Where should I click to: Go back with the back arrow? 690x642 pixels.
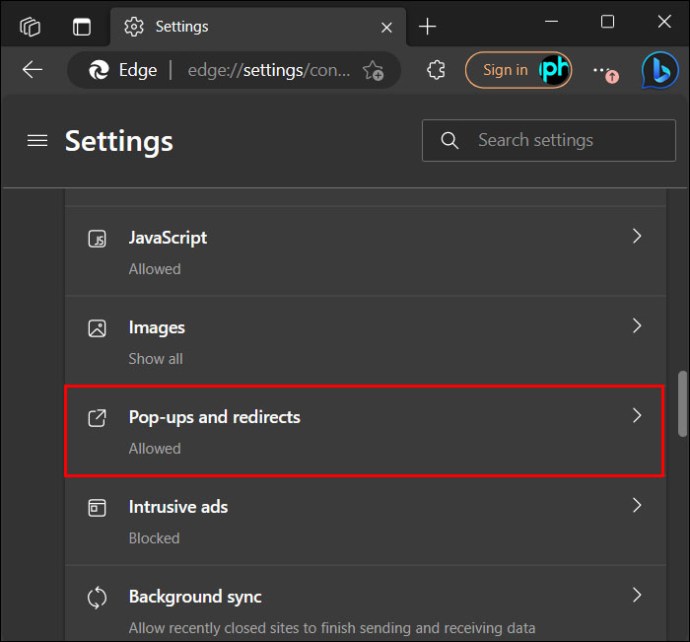(x=32, y=70)
